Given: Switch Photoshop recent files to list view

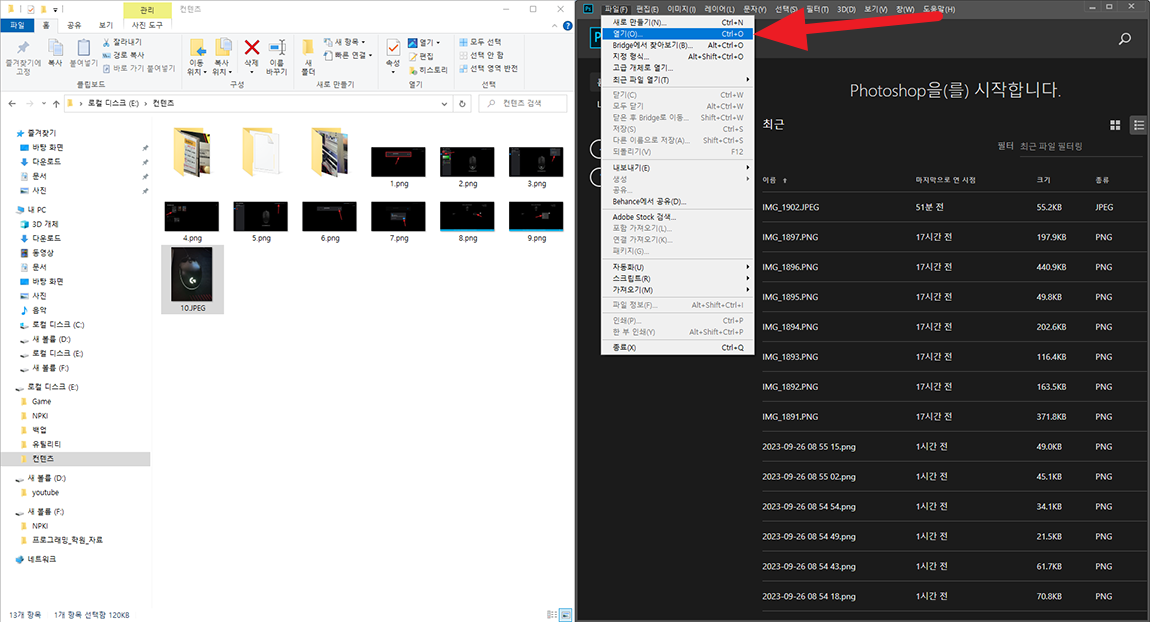Looking at the screenshot, I should point(1139,125).
